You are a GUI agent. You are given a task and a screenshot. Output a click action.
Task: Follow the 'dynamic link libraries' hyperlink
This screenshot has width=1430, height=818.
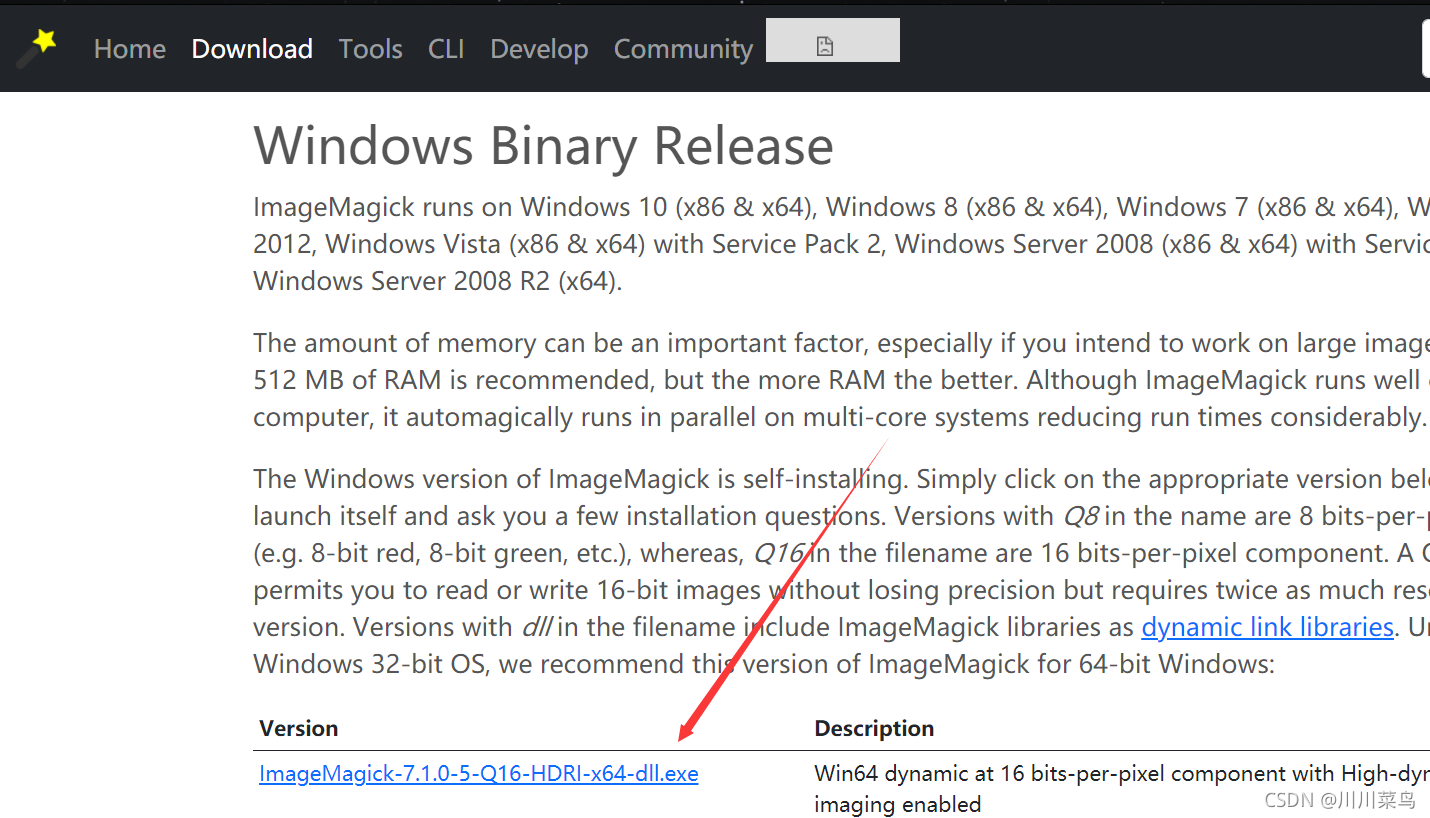tap(1267, 627)
